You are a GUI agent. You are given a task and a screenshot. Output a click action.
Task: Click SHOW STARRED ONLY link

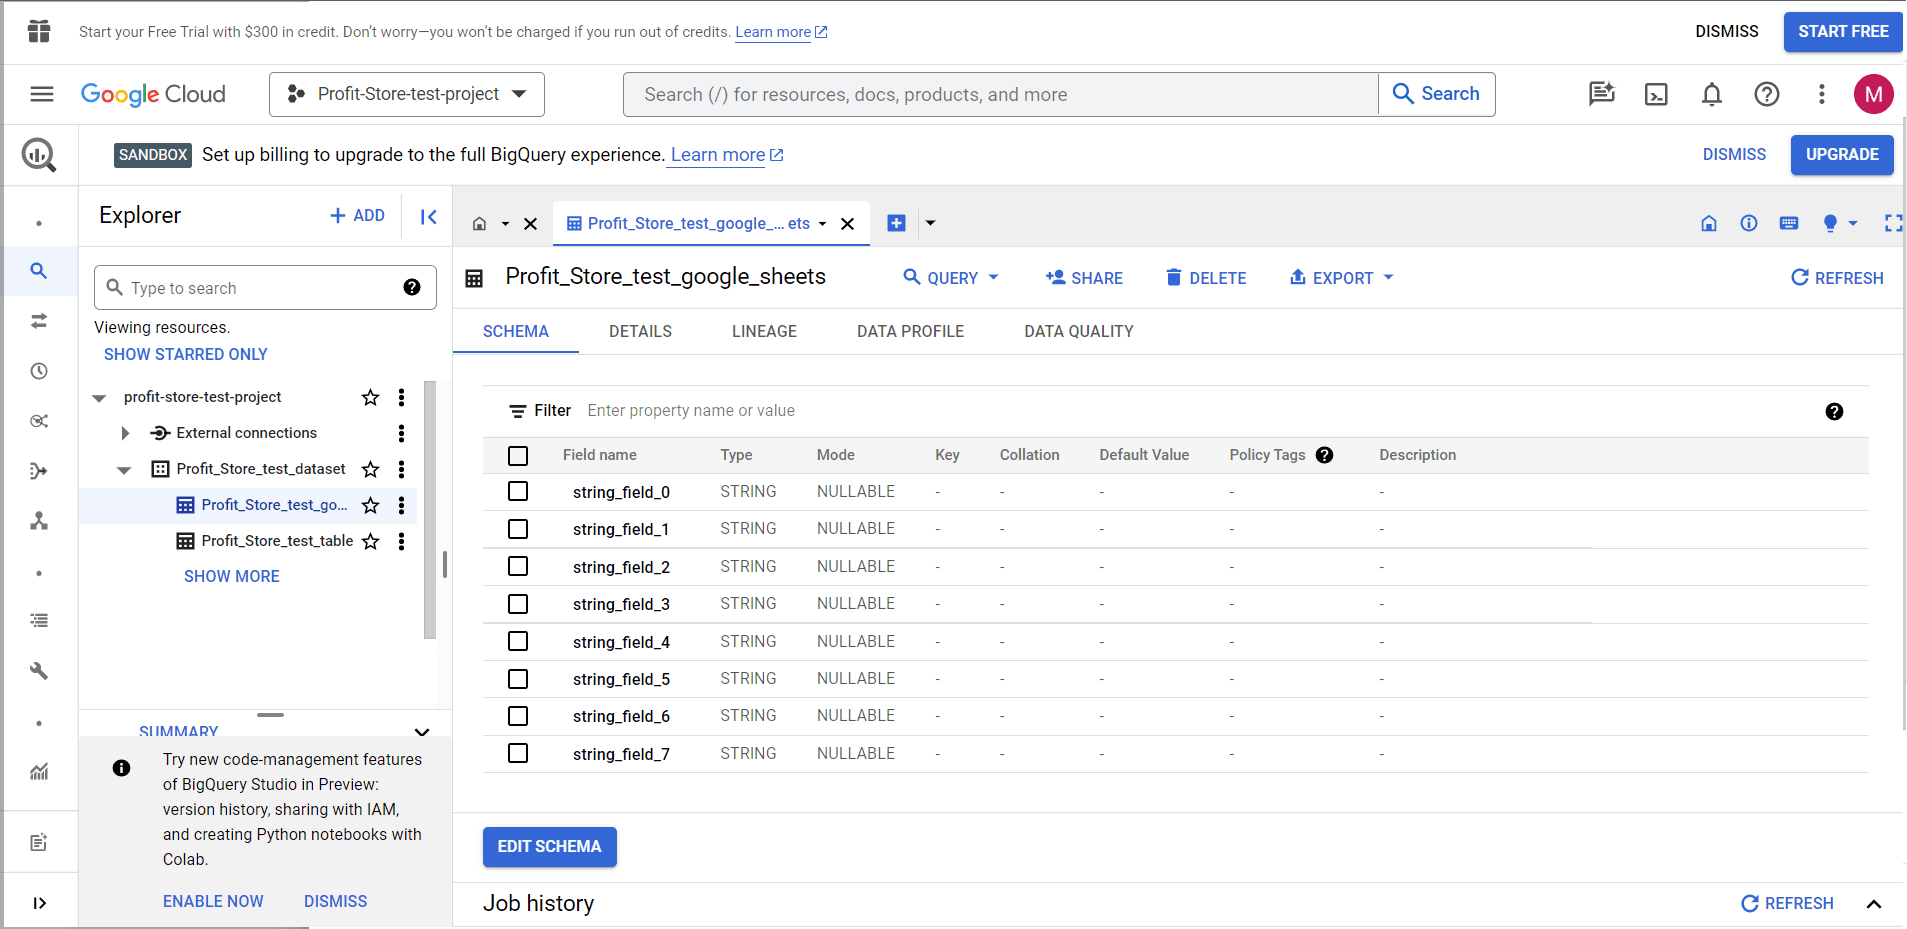[x=186, y=354]
